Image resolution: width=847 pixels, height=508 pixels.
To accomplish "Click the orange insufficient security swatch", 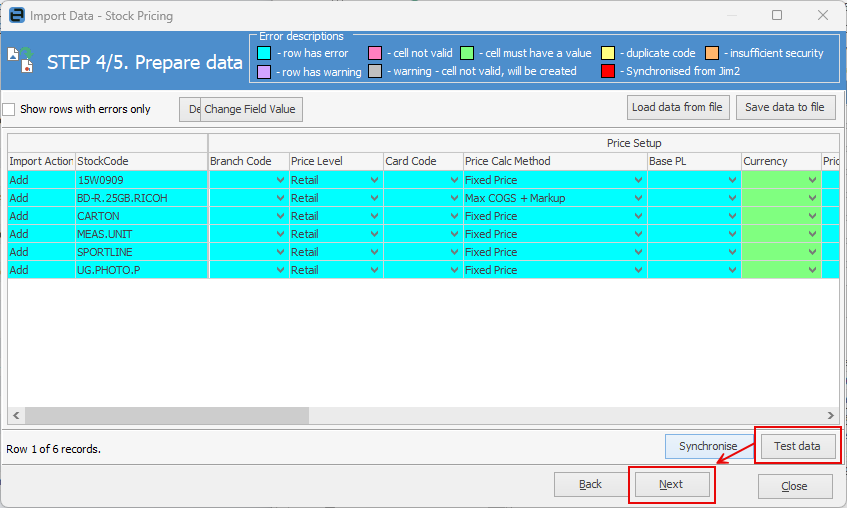I will point(712,53).
